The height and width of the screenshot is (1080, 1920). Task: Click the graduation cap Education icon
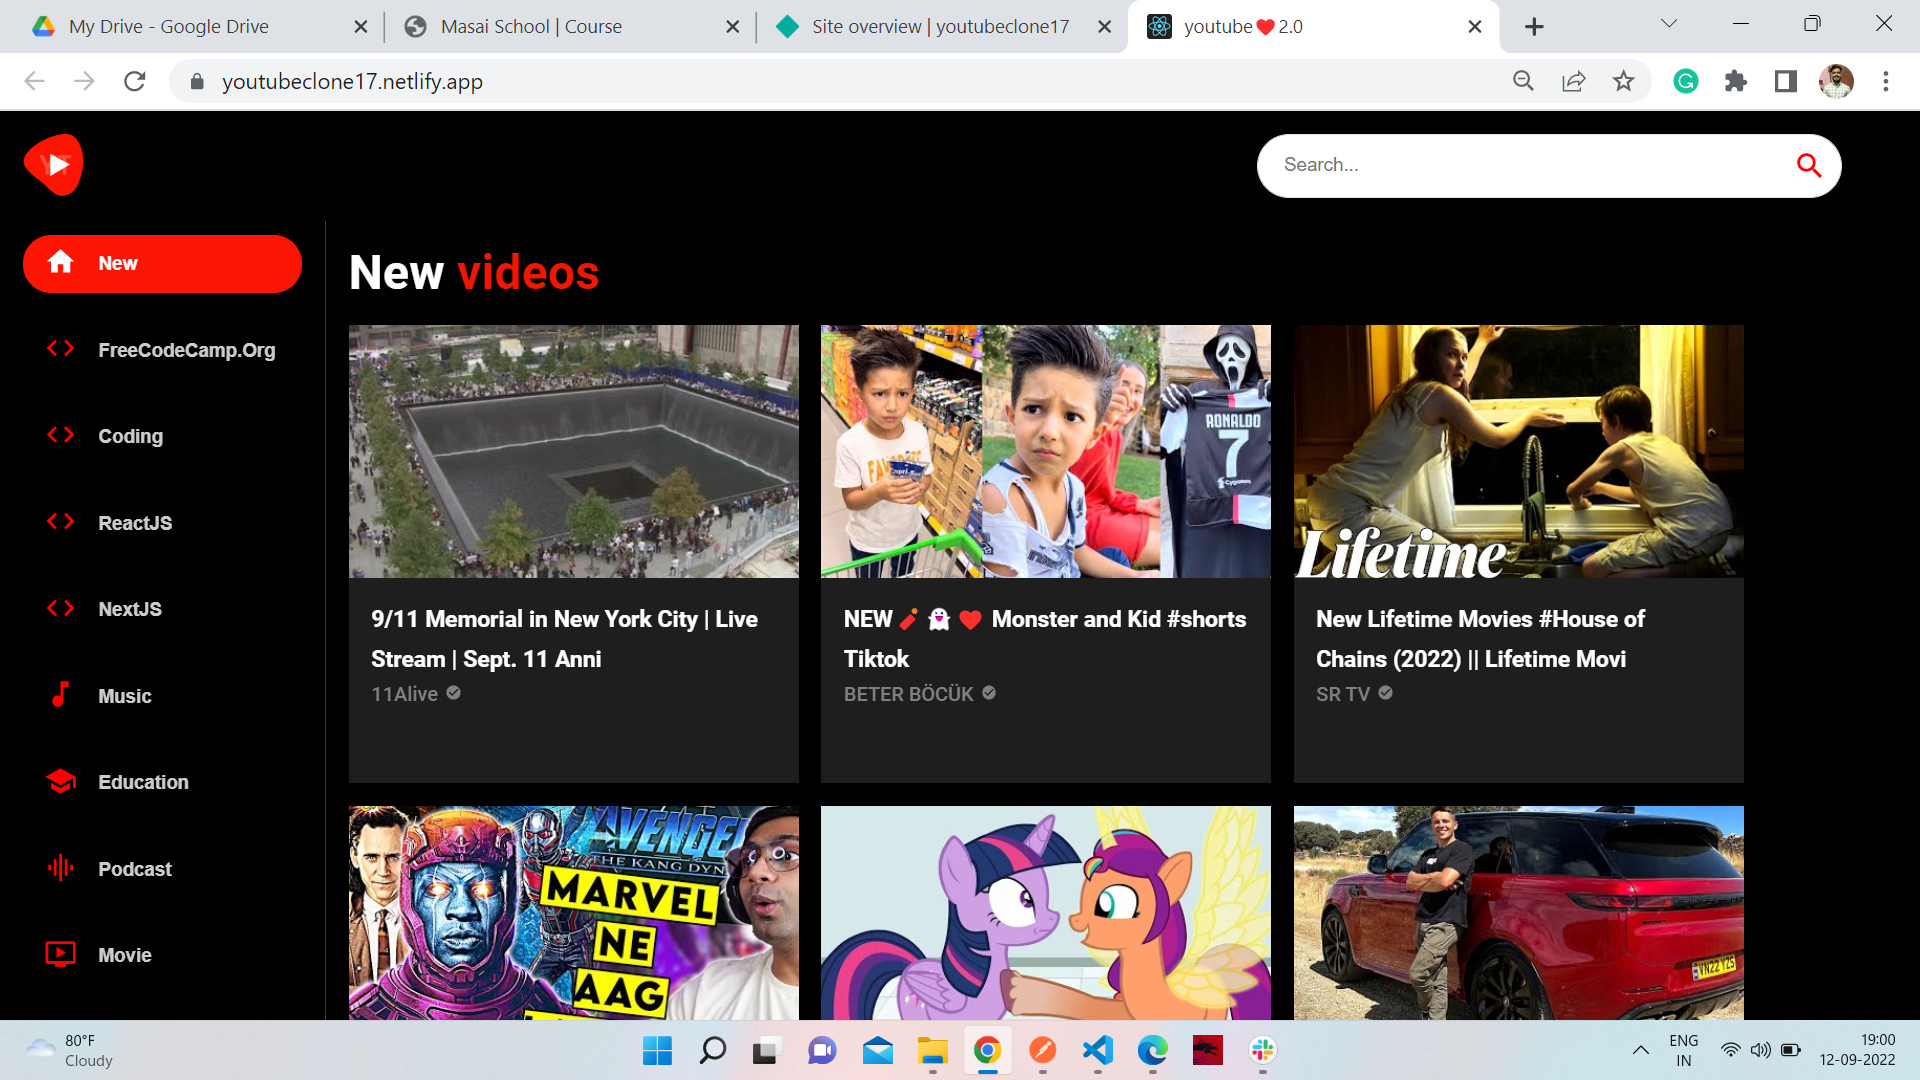tap(61, 781)
